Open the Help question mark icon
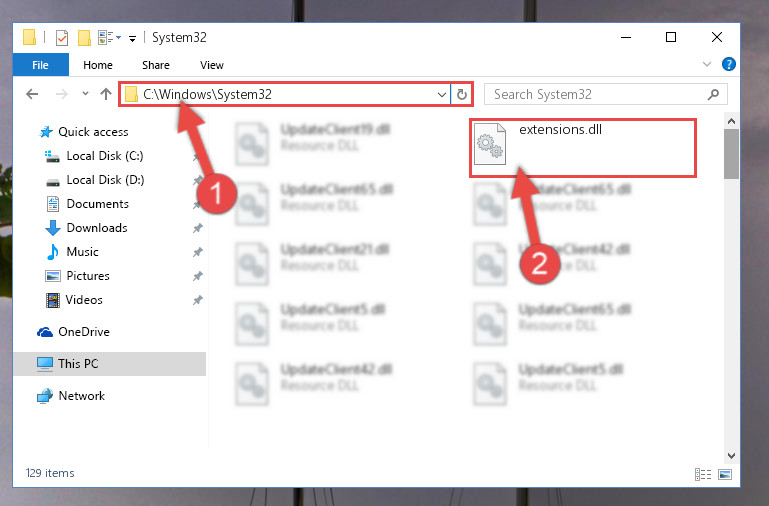The image size is (769, 506). pos(729,64)
